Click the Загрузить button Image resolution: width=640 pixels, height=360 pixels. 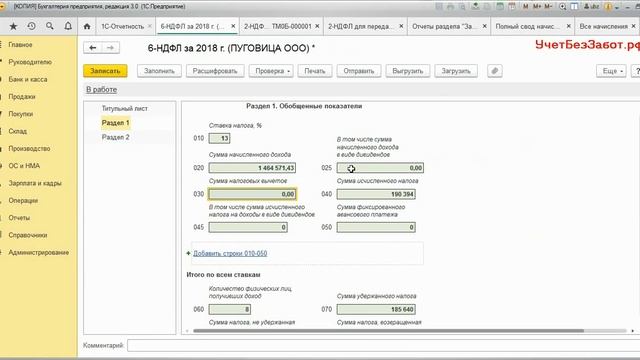(456, 71)
